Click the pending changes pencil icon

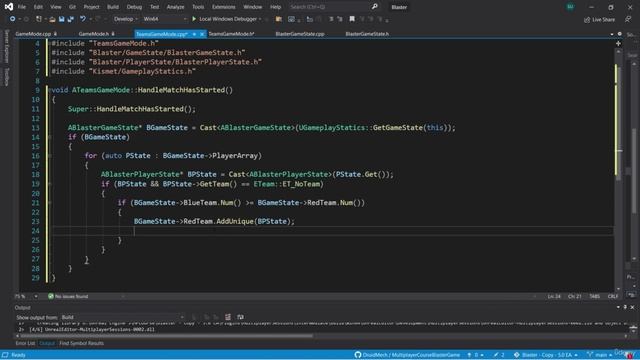click(496, 355)
